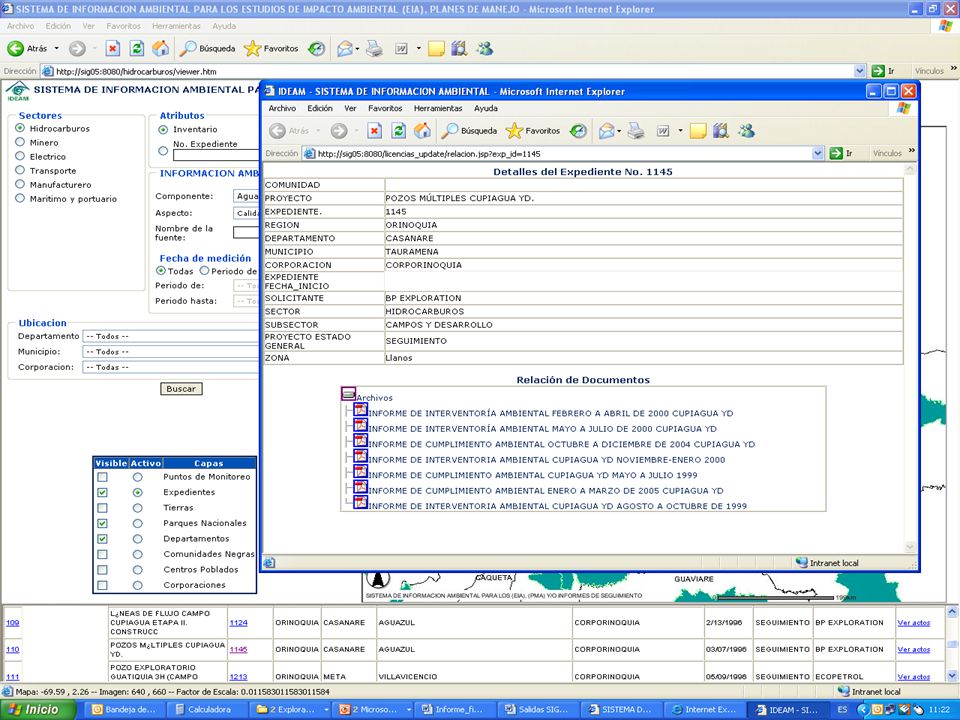Image resolution: width=960 pixels, height=720 pixels.
Task: Toggle Parques Nacionales visible checkbox
Action: [102, 523]
